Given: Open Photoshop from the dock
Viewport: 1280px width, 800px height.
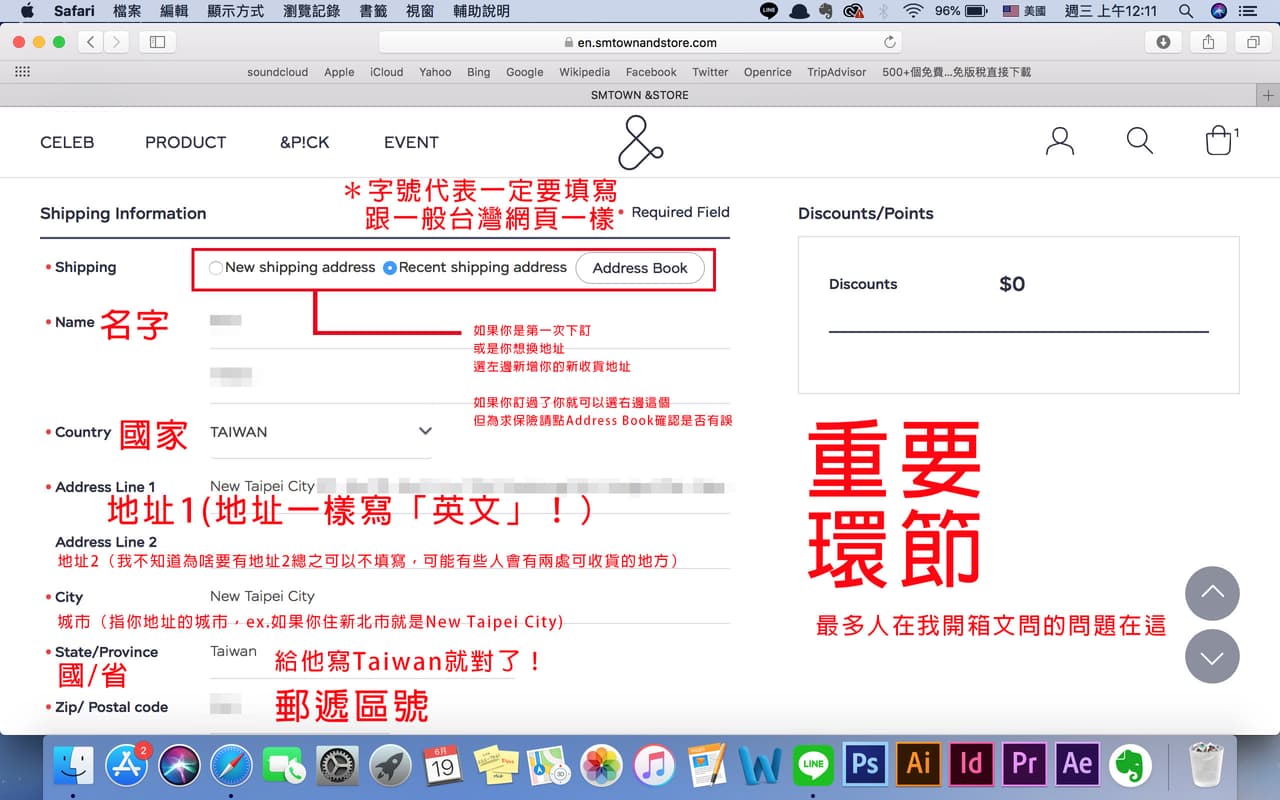Looking at the screenshot, I should click(865, 764).
